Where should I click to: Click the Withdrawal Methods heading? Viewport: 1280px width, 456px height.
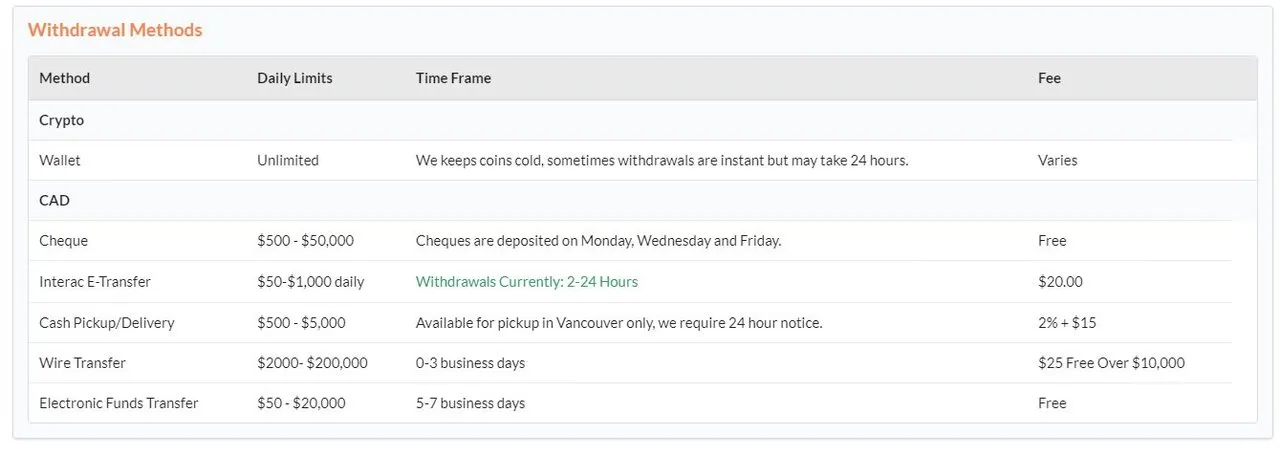click(x=115, y=30)
